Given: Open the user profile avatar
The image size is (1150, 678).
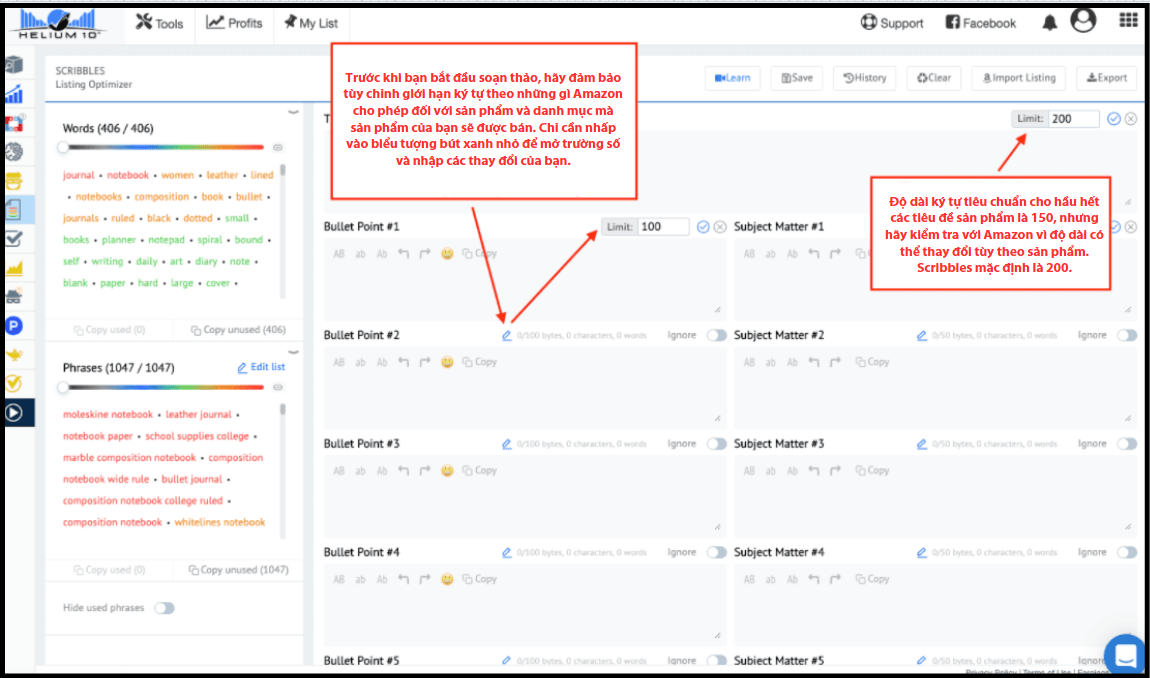Looking at the screenshot, I should click(x=1083, y=21).
